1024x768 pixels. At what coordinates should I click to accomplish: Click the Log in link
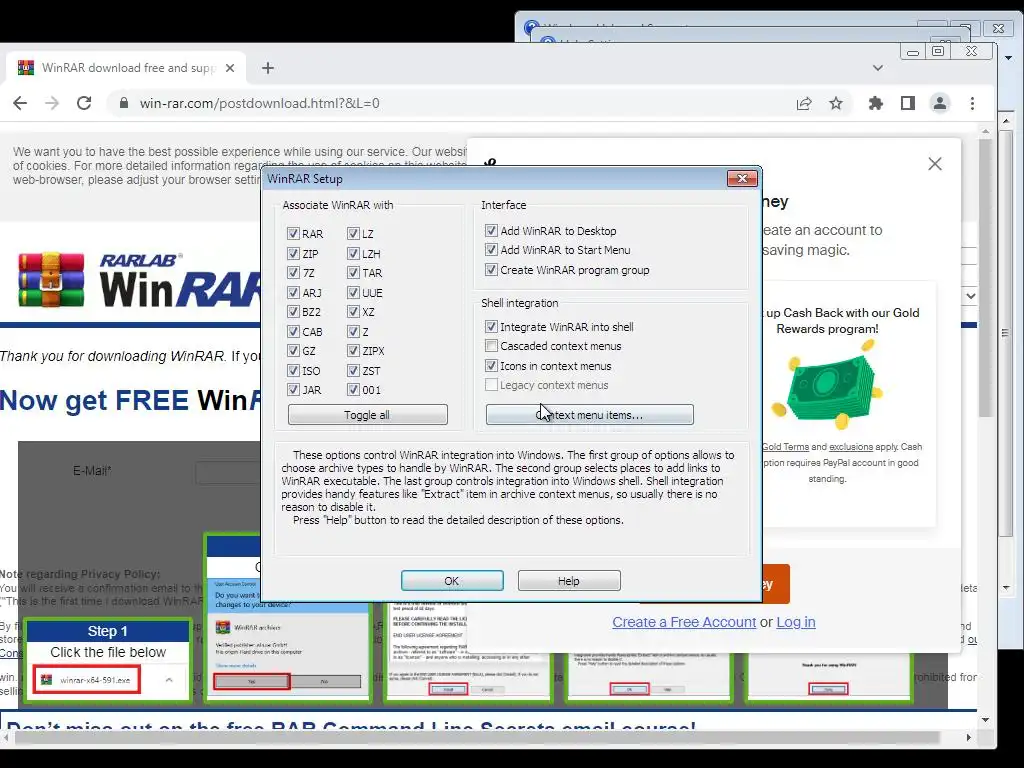[x=795, y=622]
